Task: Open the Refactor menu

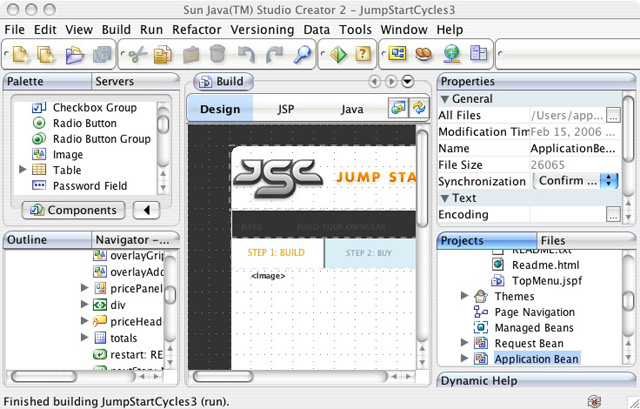Action: pos(196,30)
